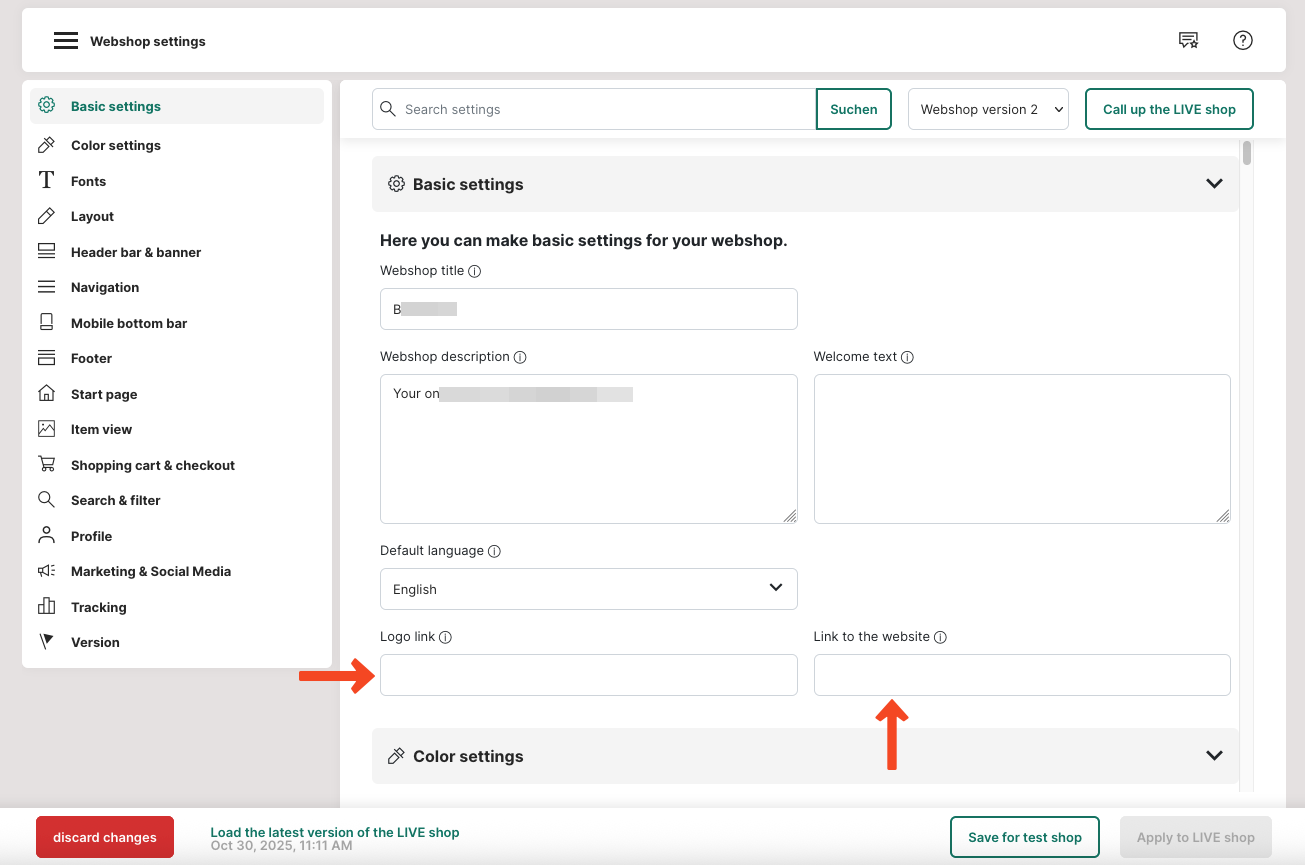Open the Webshop version 2 dropdown
1305x865 pixels.
click(x=988, y=109)
